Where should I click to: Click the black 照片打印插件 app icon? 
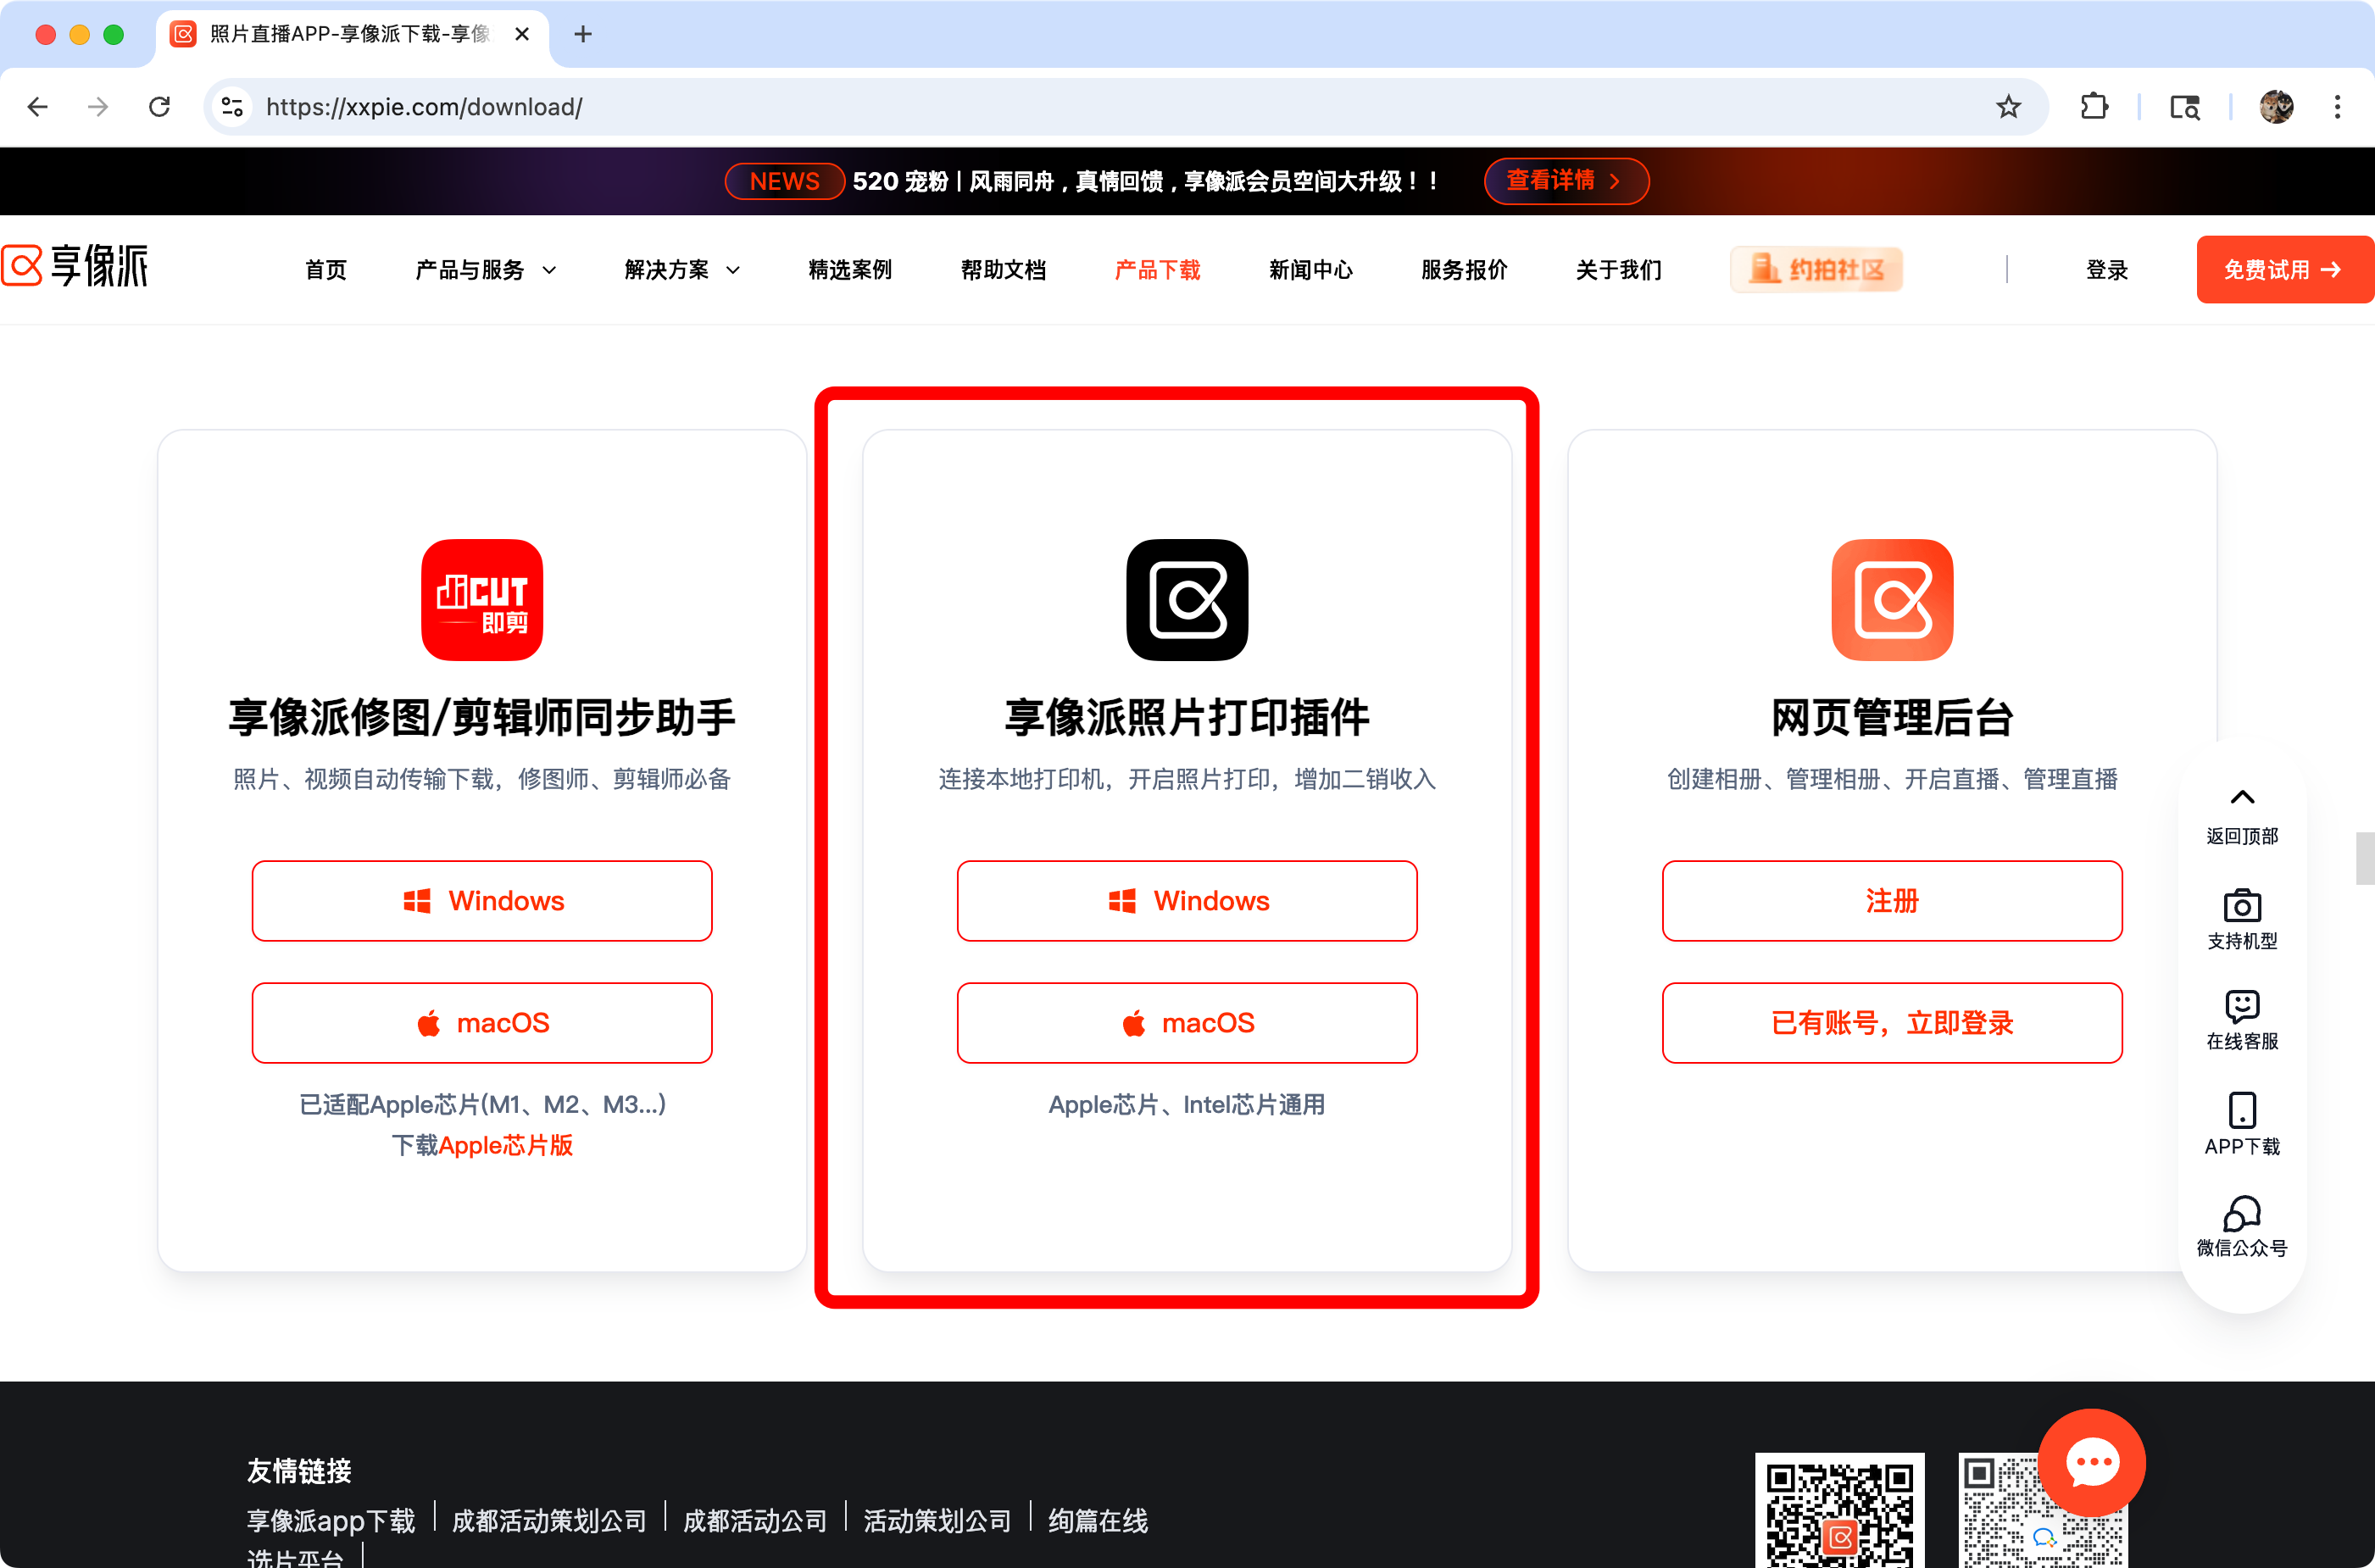(x=1187, y=600)
